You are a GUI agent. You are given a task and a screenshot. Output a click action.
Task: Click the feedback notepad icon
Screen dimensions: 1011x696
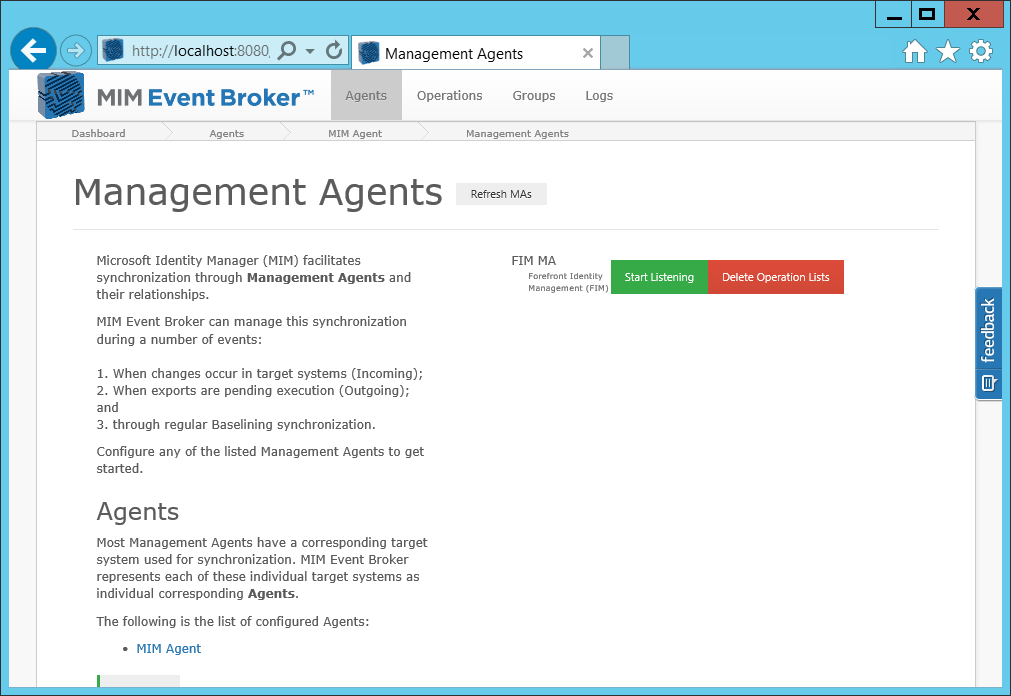988,383
